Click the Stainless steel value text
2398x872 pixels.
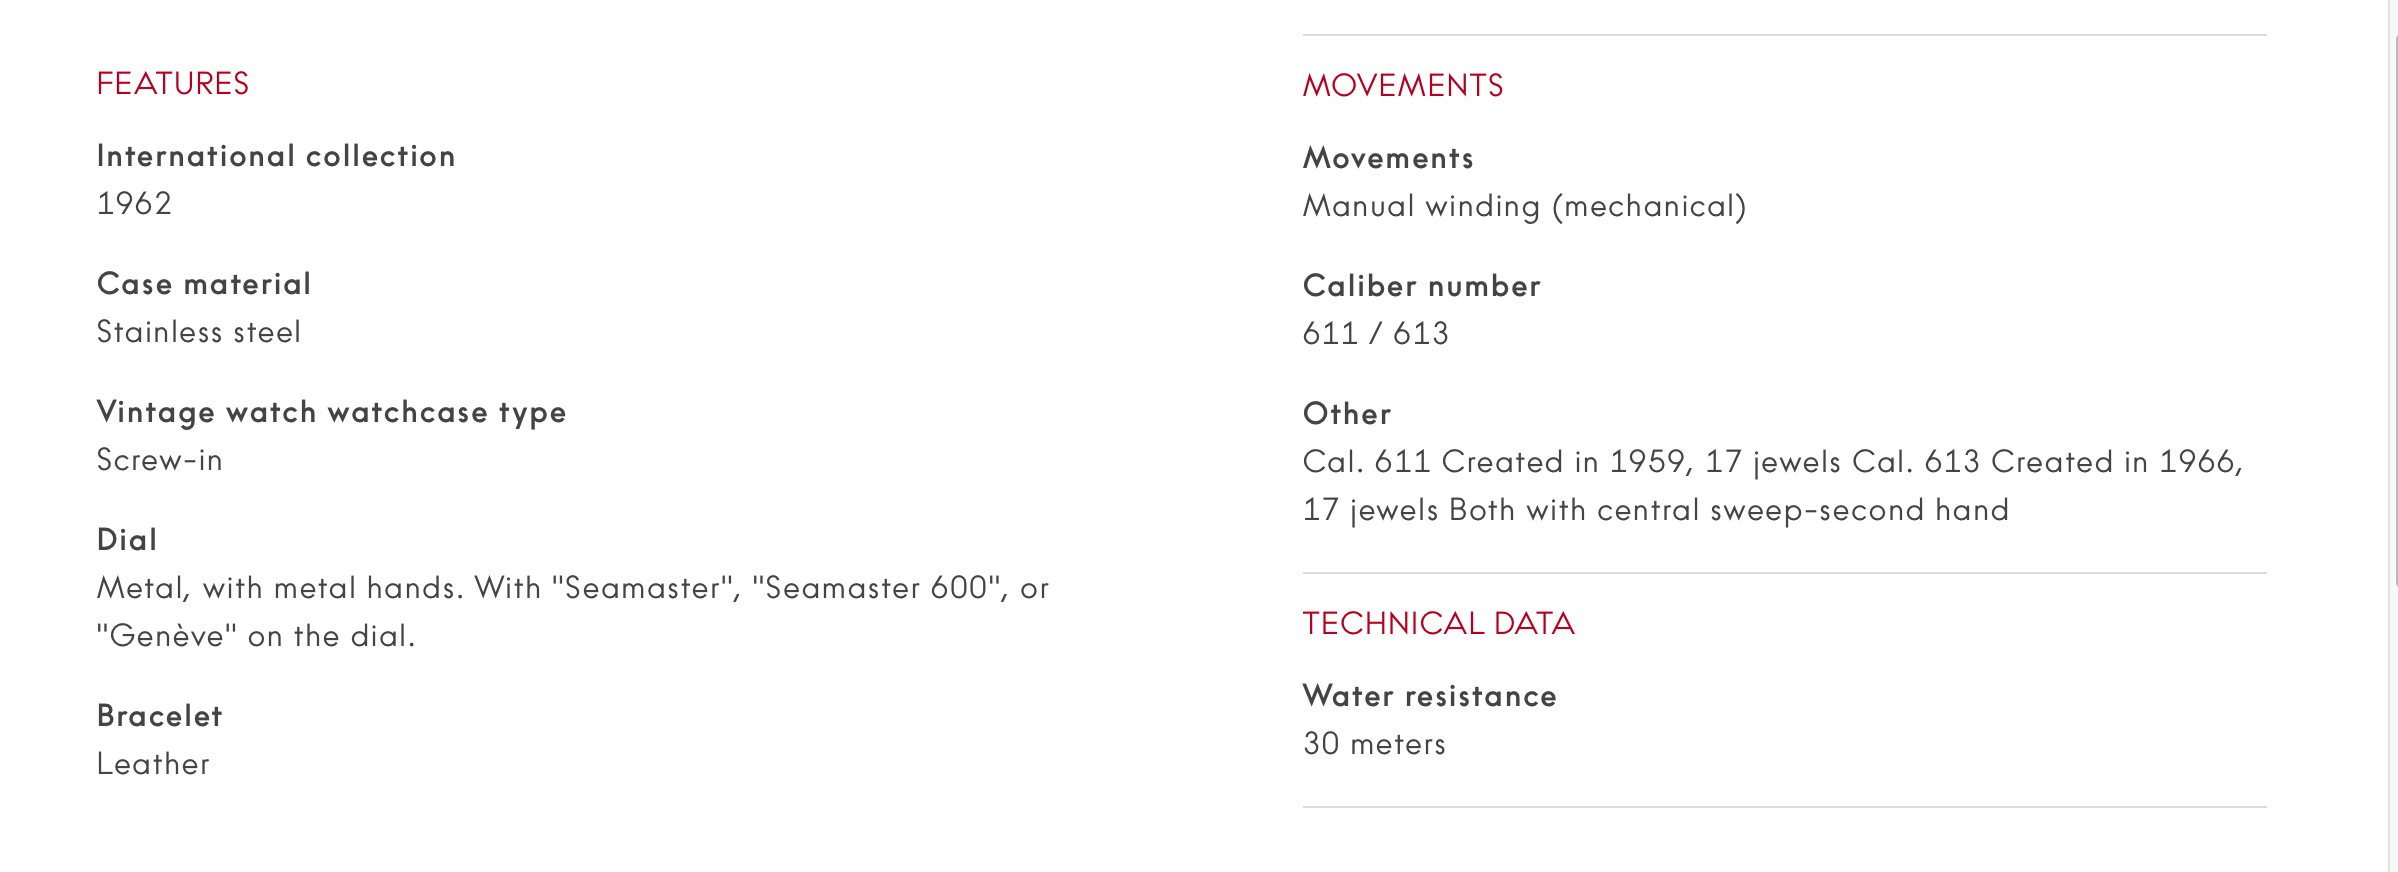tap(198, 332)
